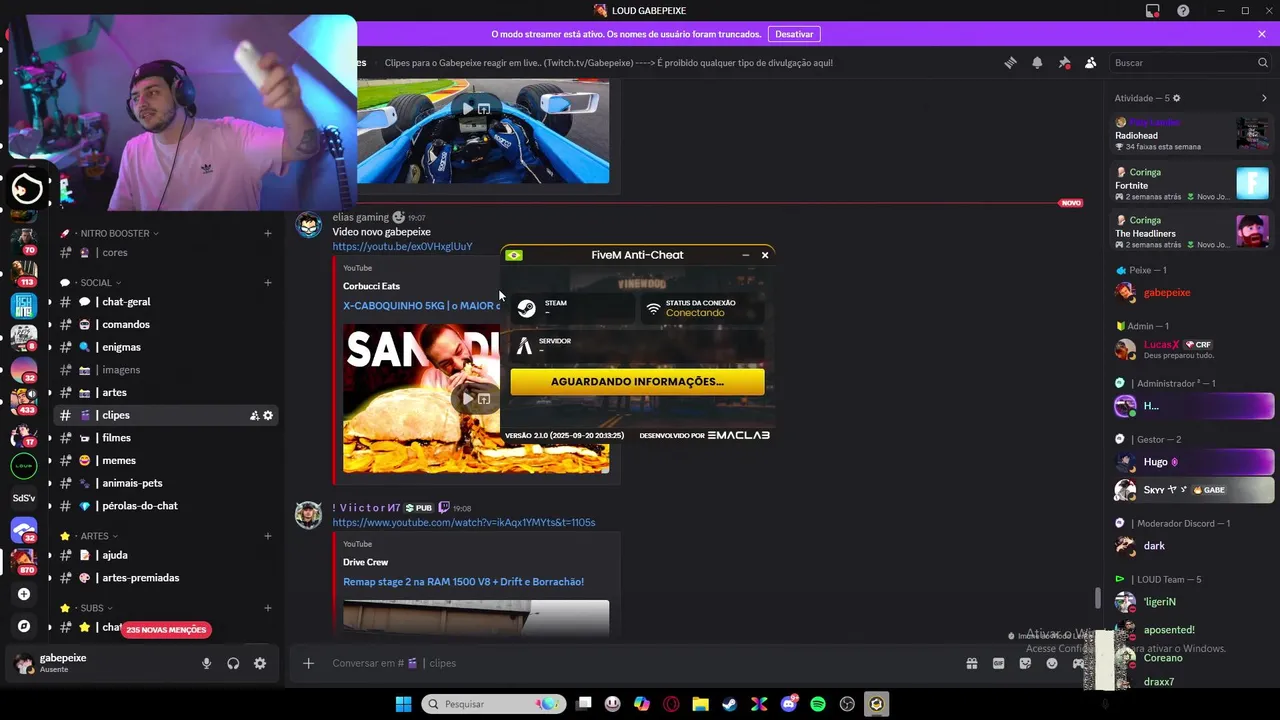Open the X-CABOQUINHO 5KG video title link
The width and height of the screenshot is (1280, 720).
pos(421,306)
